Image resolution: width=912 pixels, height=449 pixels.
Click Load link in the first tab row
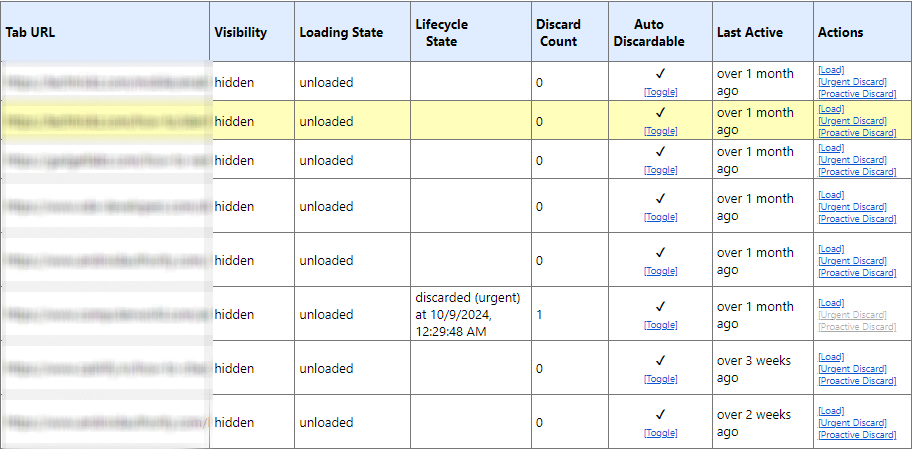tap(830, 70)
